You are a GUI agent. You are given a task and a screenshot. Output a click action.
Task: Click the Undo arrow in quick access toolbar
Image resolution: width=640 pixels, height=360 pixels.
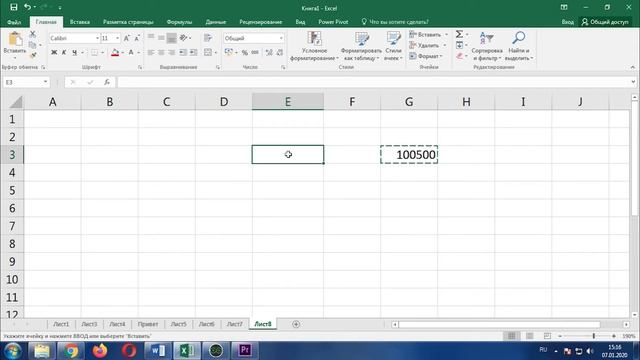point(27,7)
